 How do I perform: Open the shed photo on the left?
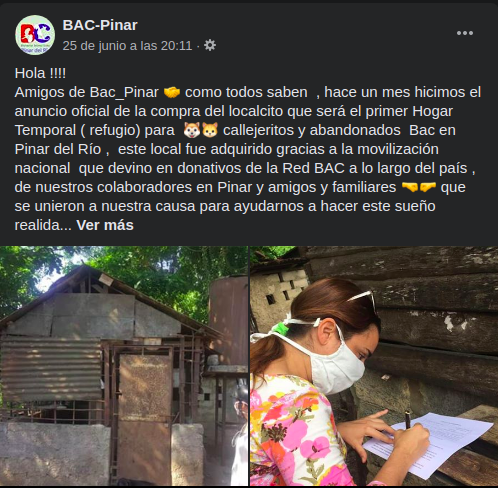[x=124, y=366]
